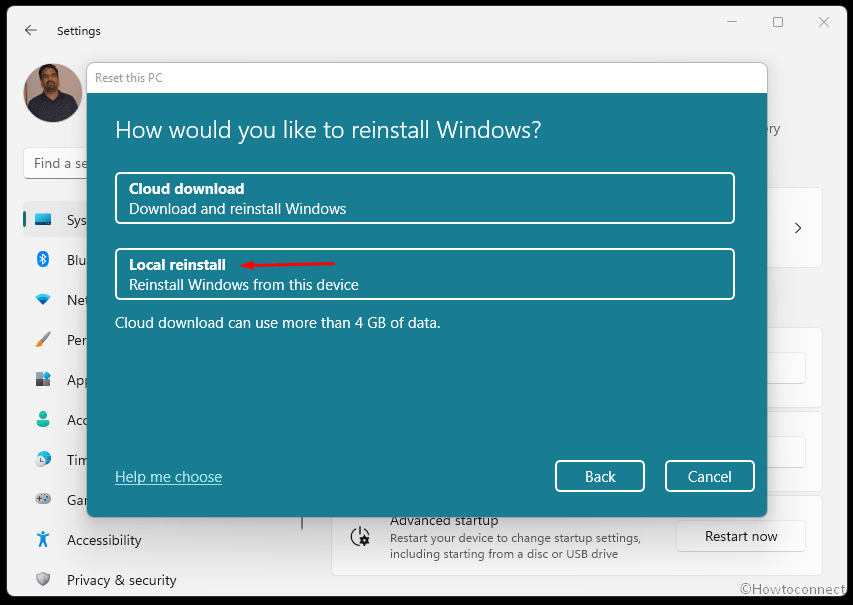Select the System monitor icon in sidebar

point(43,219)
